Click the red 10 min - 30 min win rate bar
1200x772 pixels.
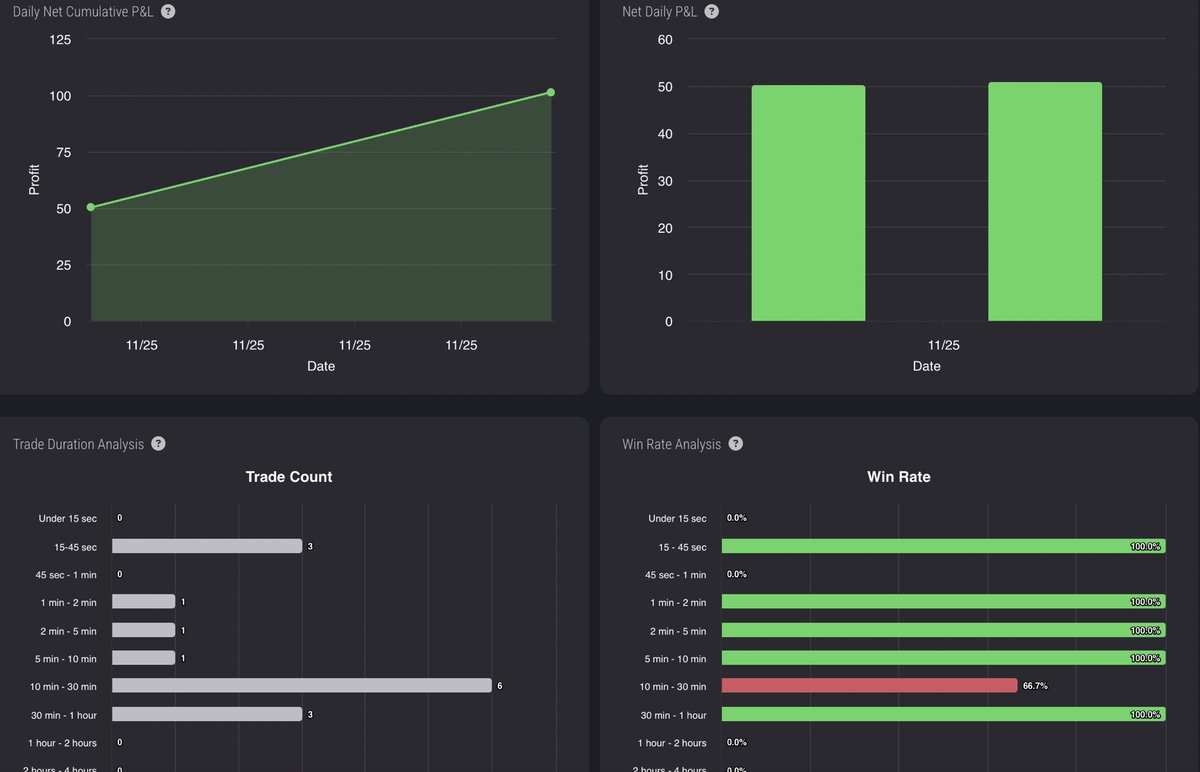pyautogui.click(x=869, y=686)
